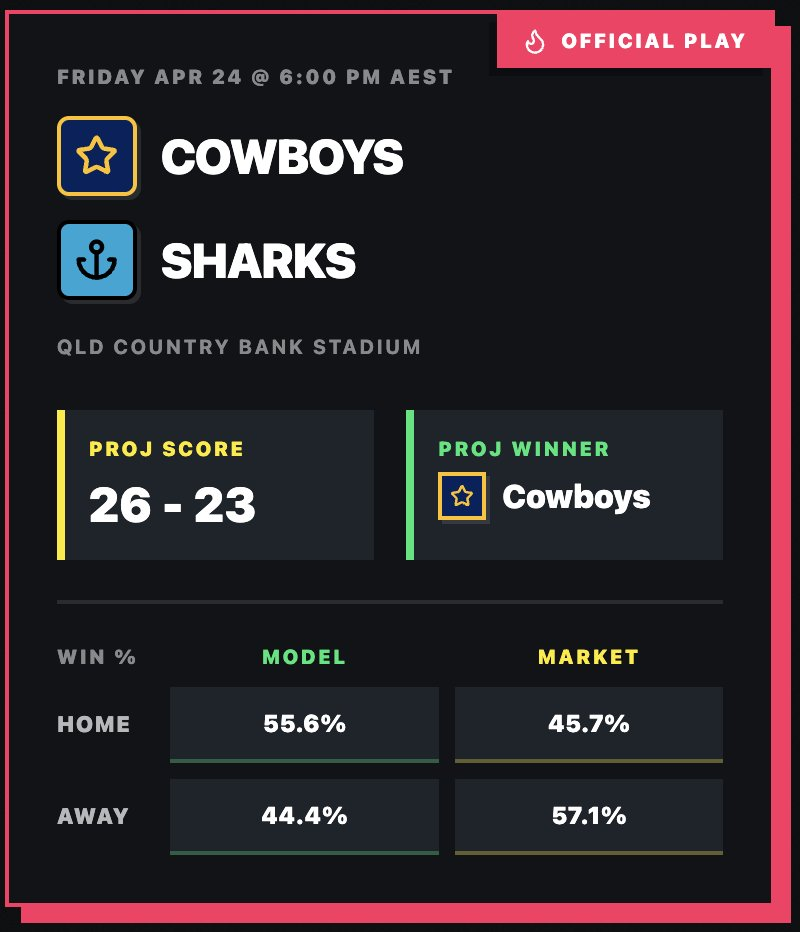The image size is (800, 932).
Task: Select the Official Play badge
Action: [x=636, y=40]
